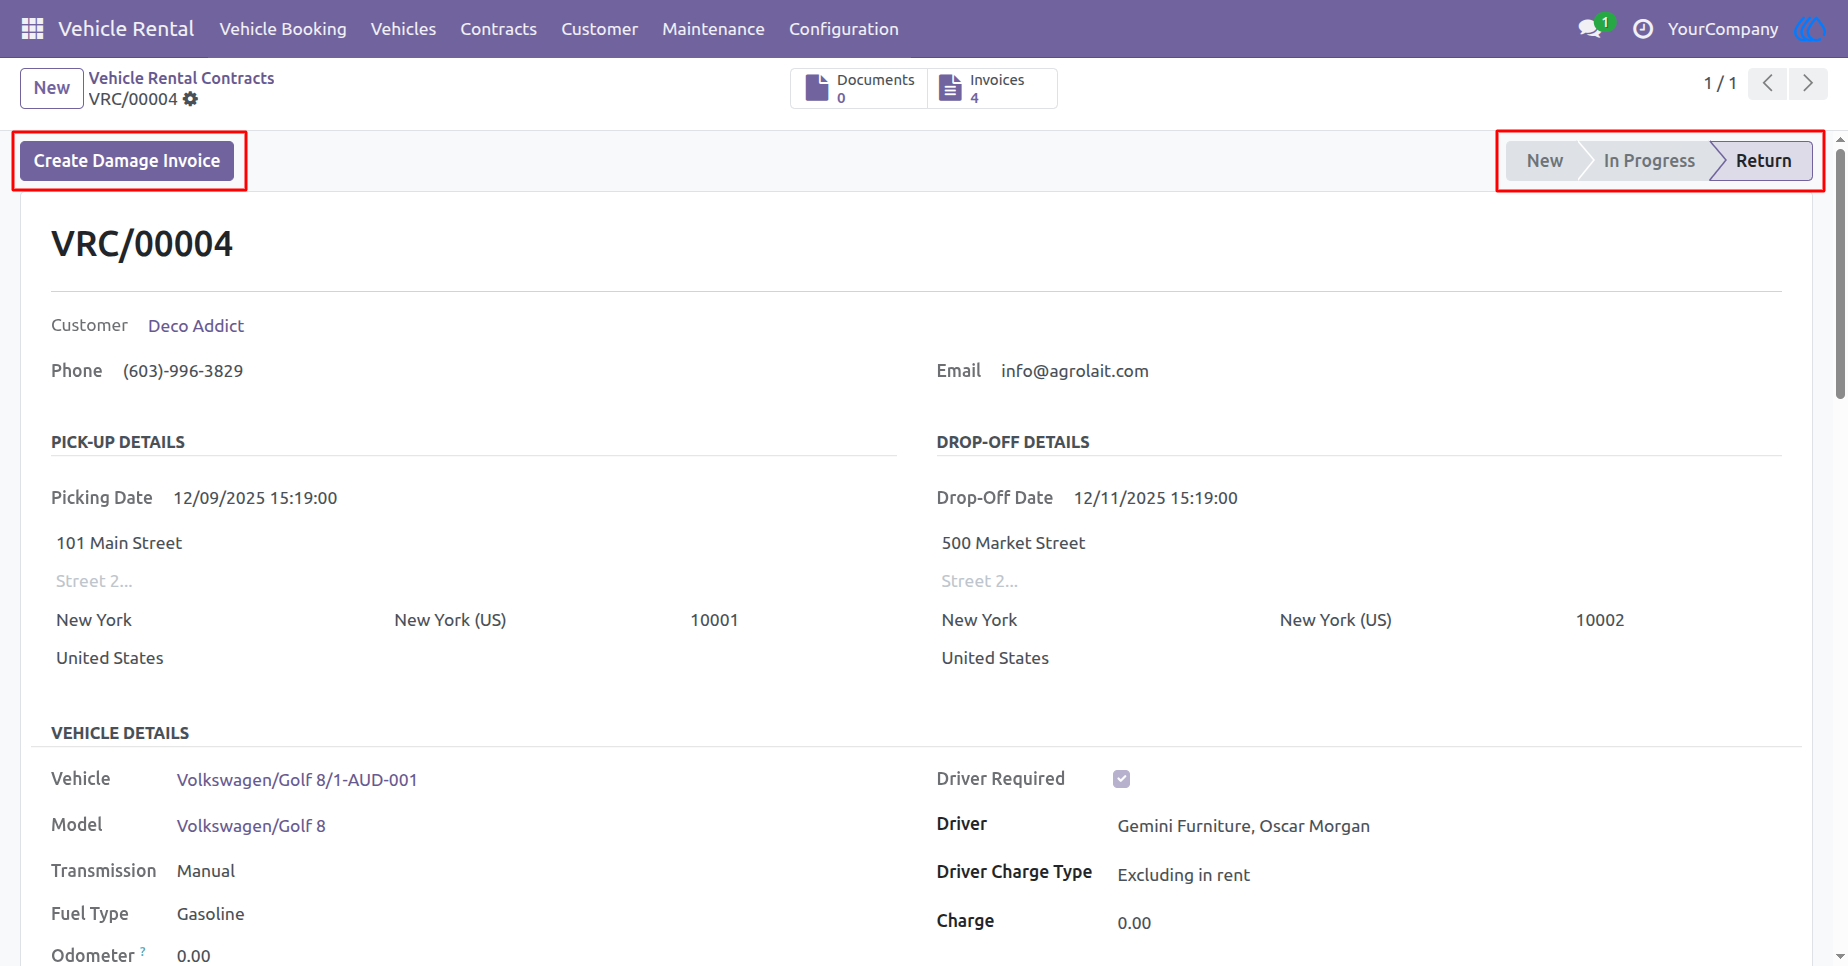Viewport: 1848px width, 966px height.
Task: Click Create Damage Invoice button
Action: click(x=127, y=161)
